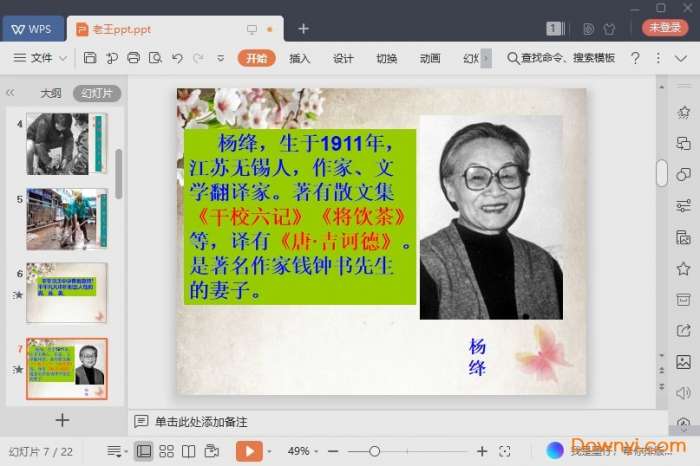Open a new tab with plus button
The image size is (700, 466).
[304, 29]
